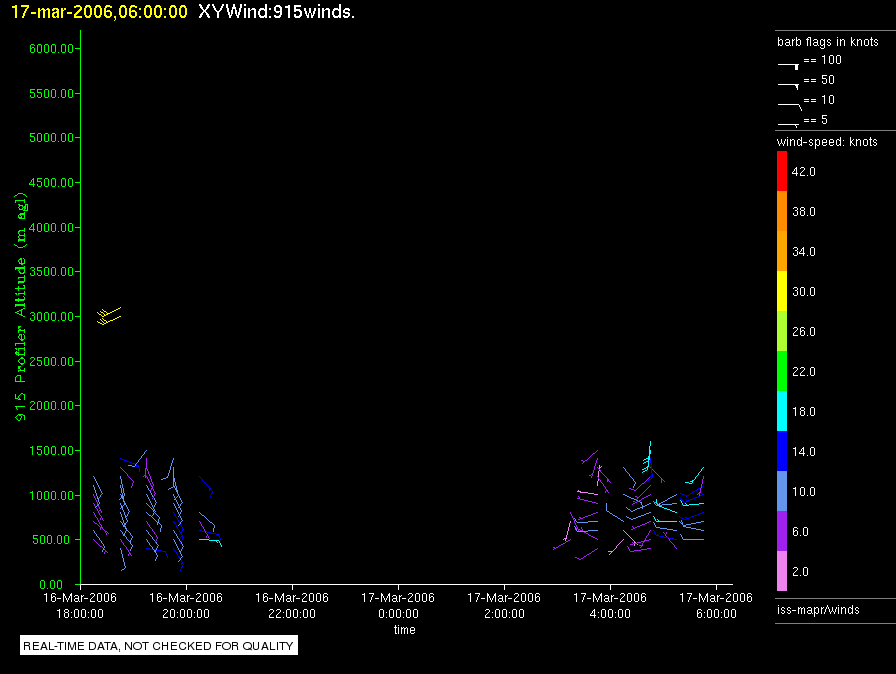
Task: Click the dark blue 14.0 knots color band
Action: pos(782,451)
